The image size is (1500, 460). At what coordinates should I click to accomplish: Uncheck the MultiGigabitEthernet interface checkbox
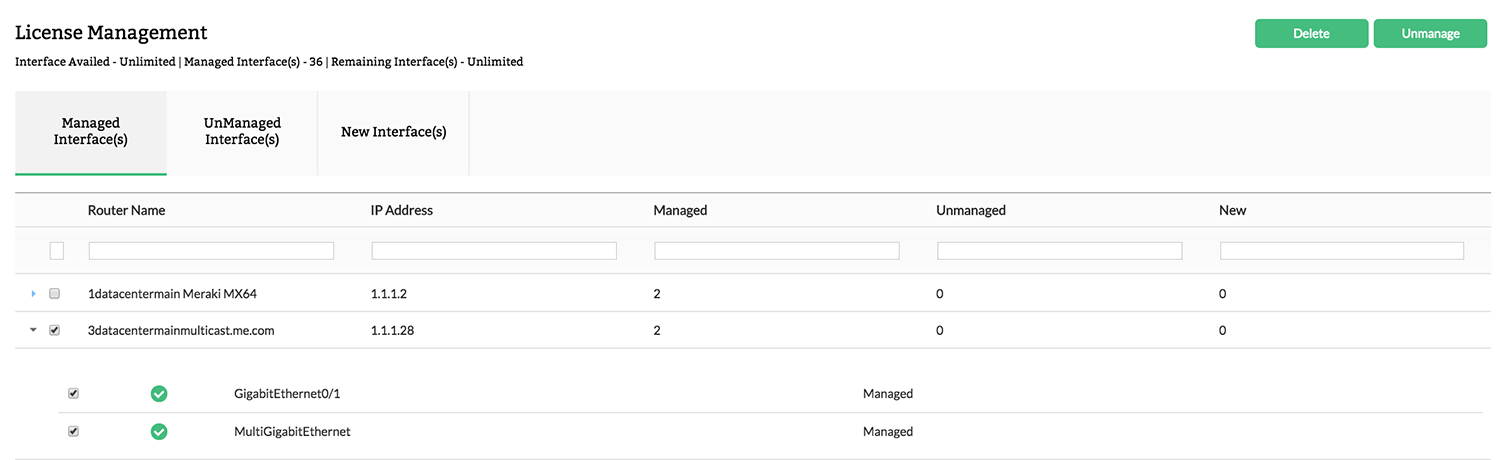coord(73,432)
